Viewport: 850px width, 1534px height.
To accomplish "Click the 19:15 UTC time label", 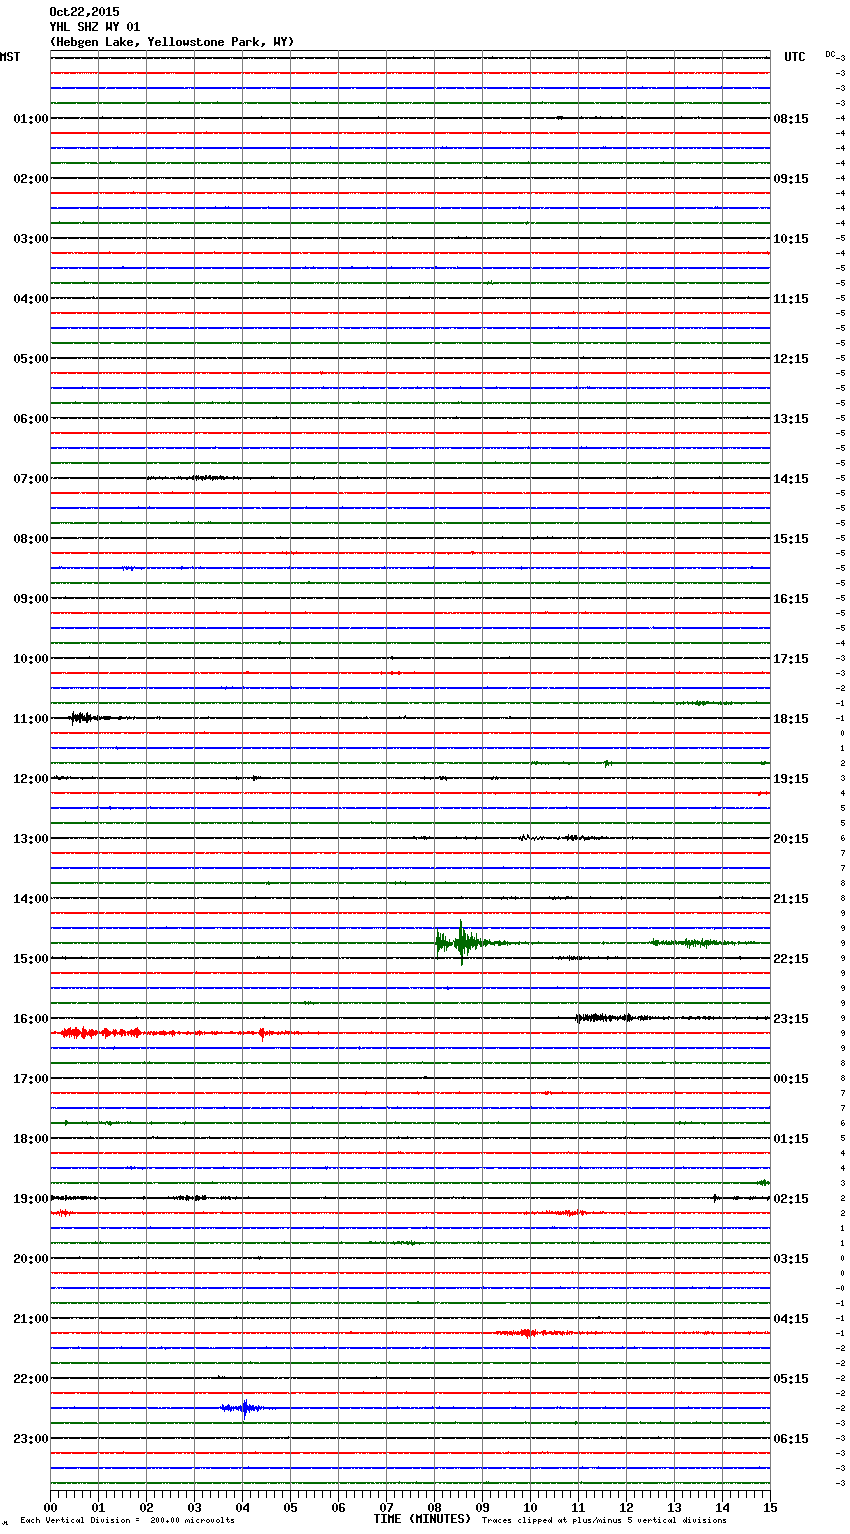I will (x=791, y=779).
